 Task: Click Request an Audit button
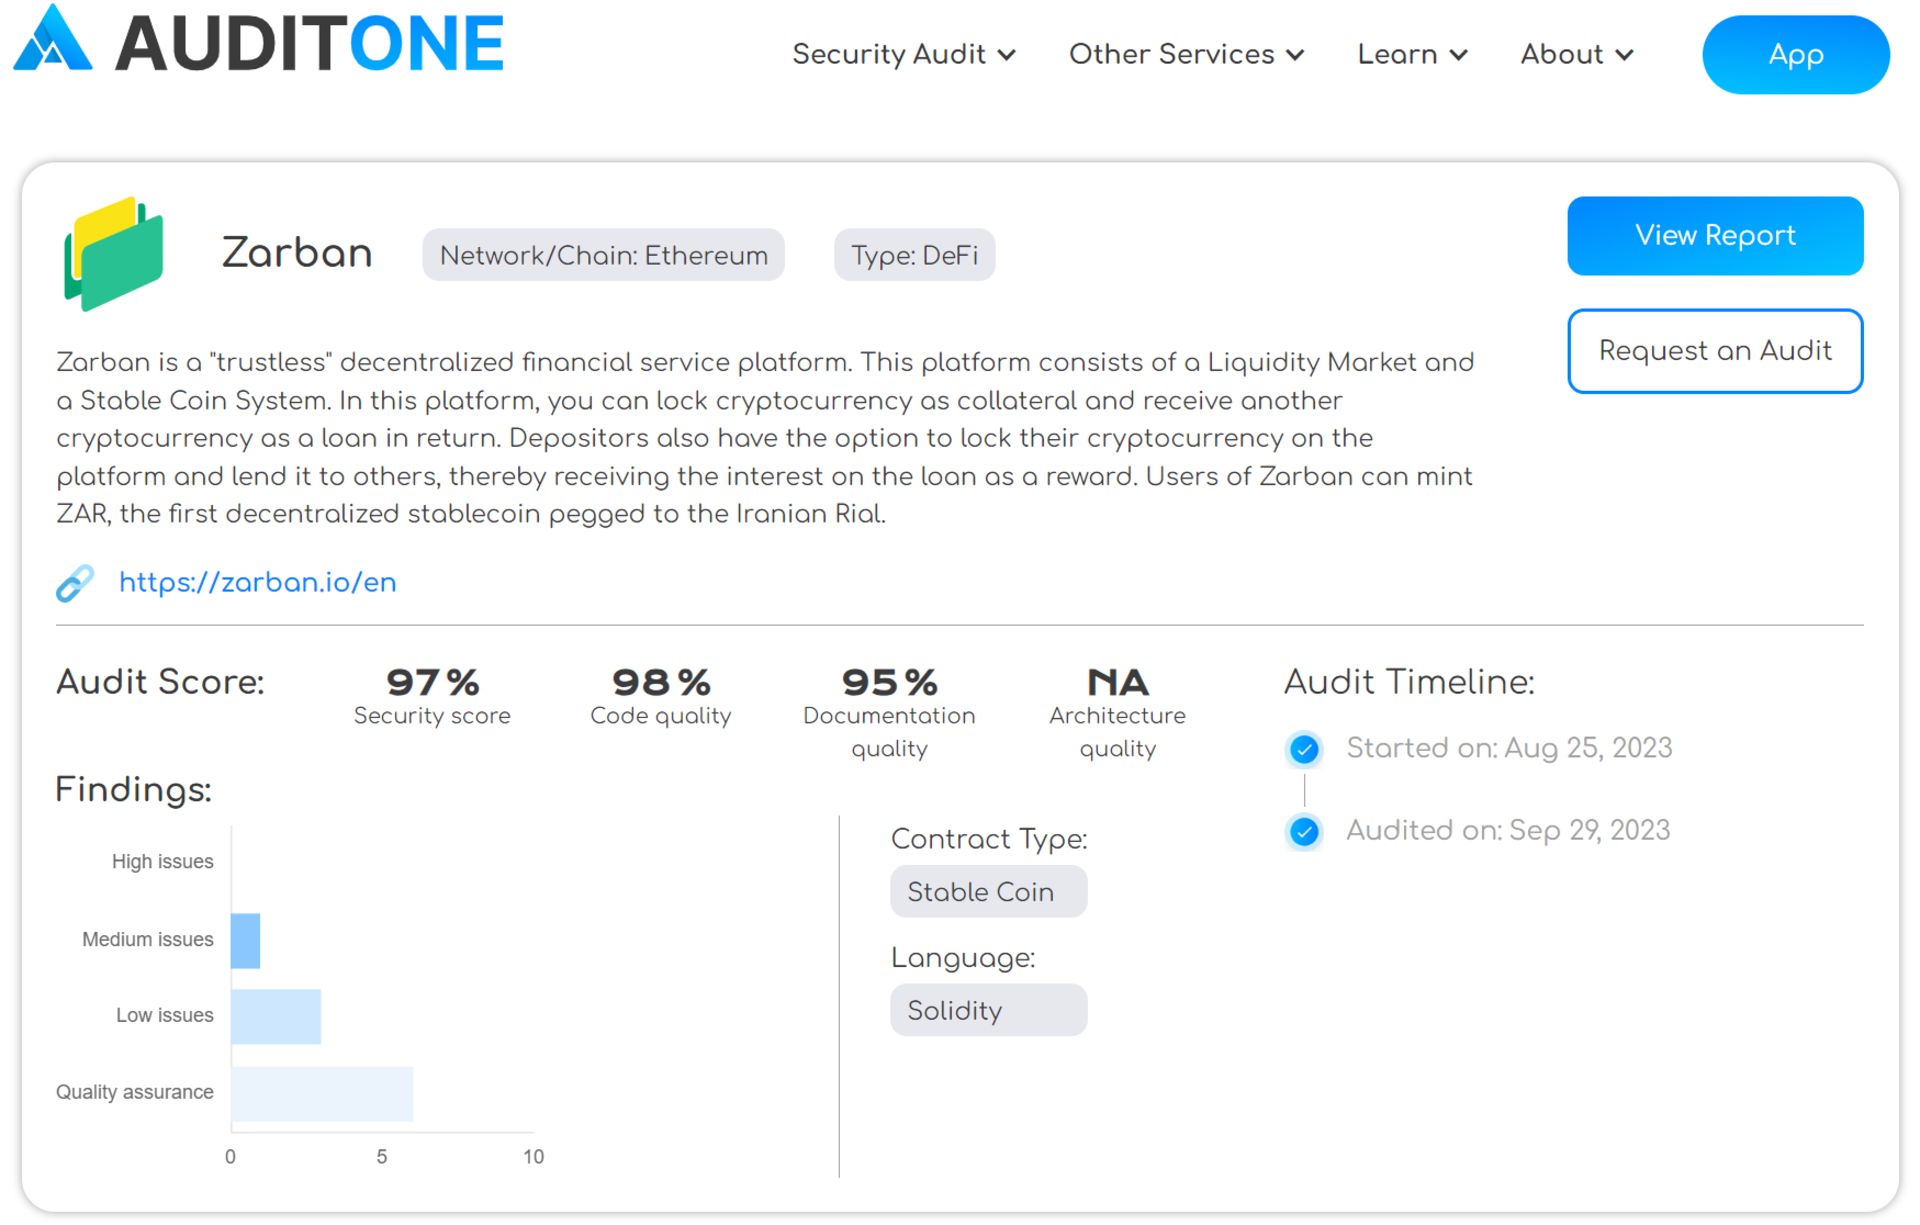point(1714,351)
